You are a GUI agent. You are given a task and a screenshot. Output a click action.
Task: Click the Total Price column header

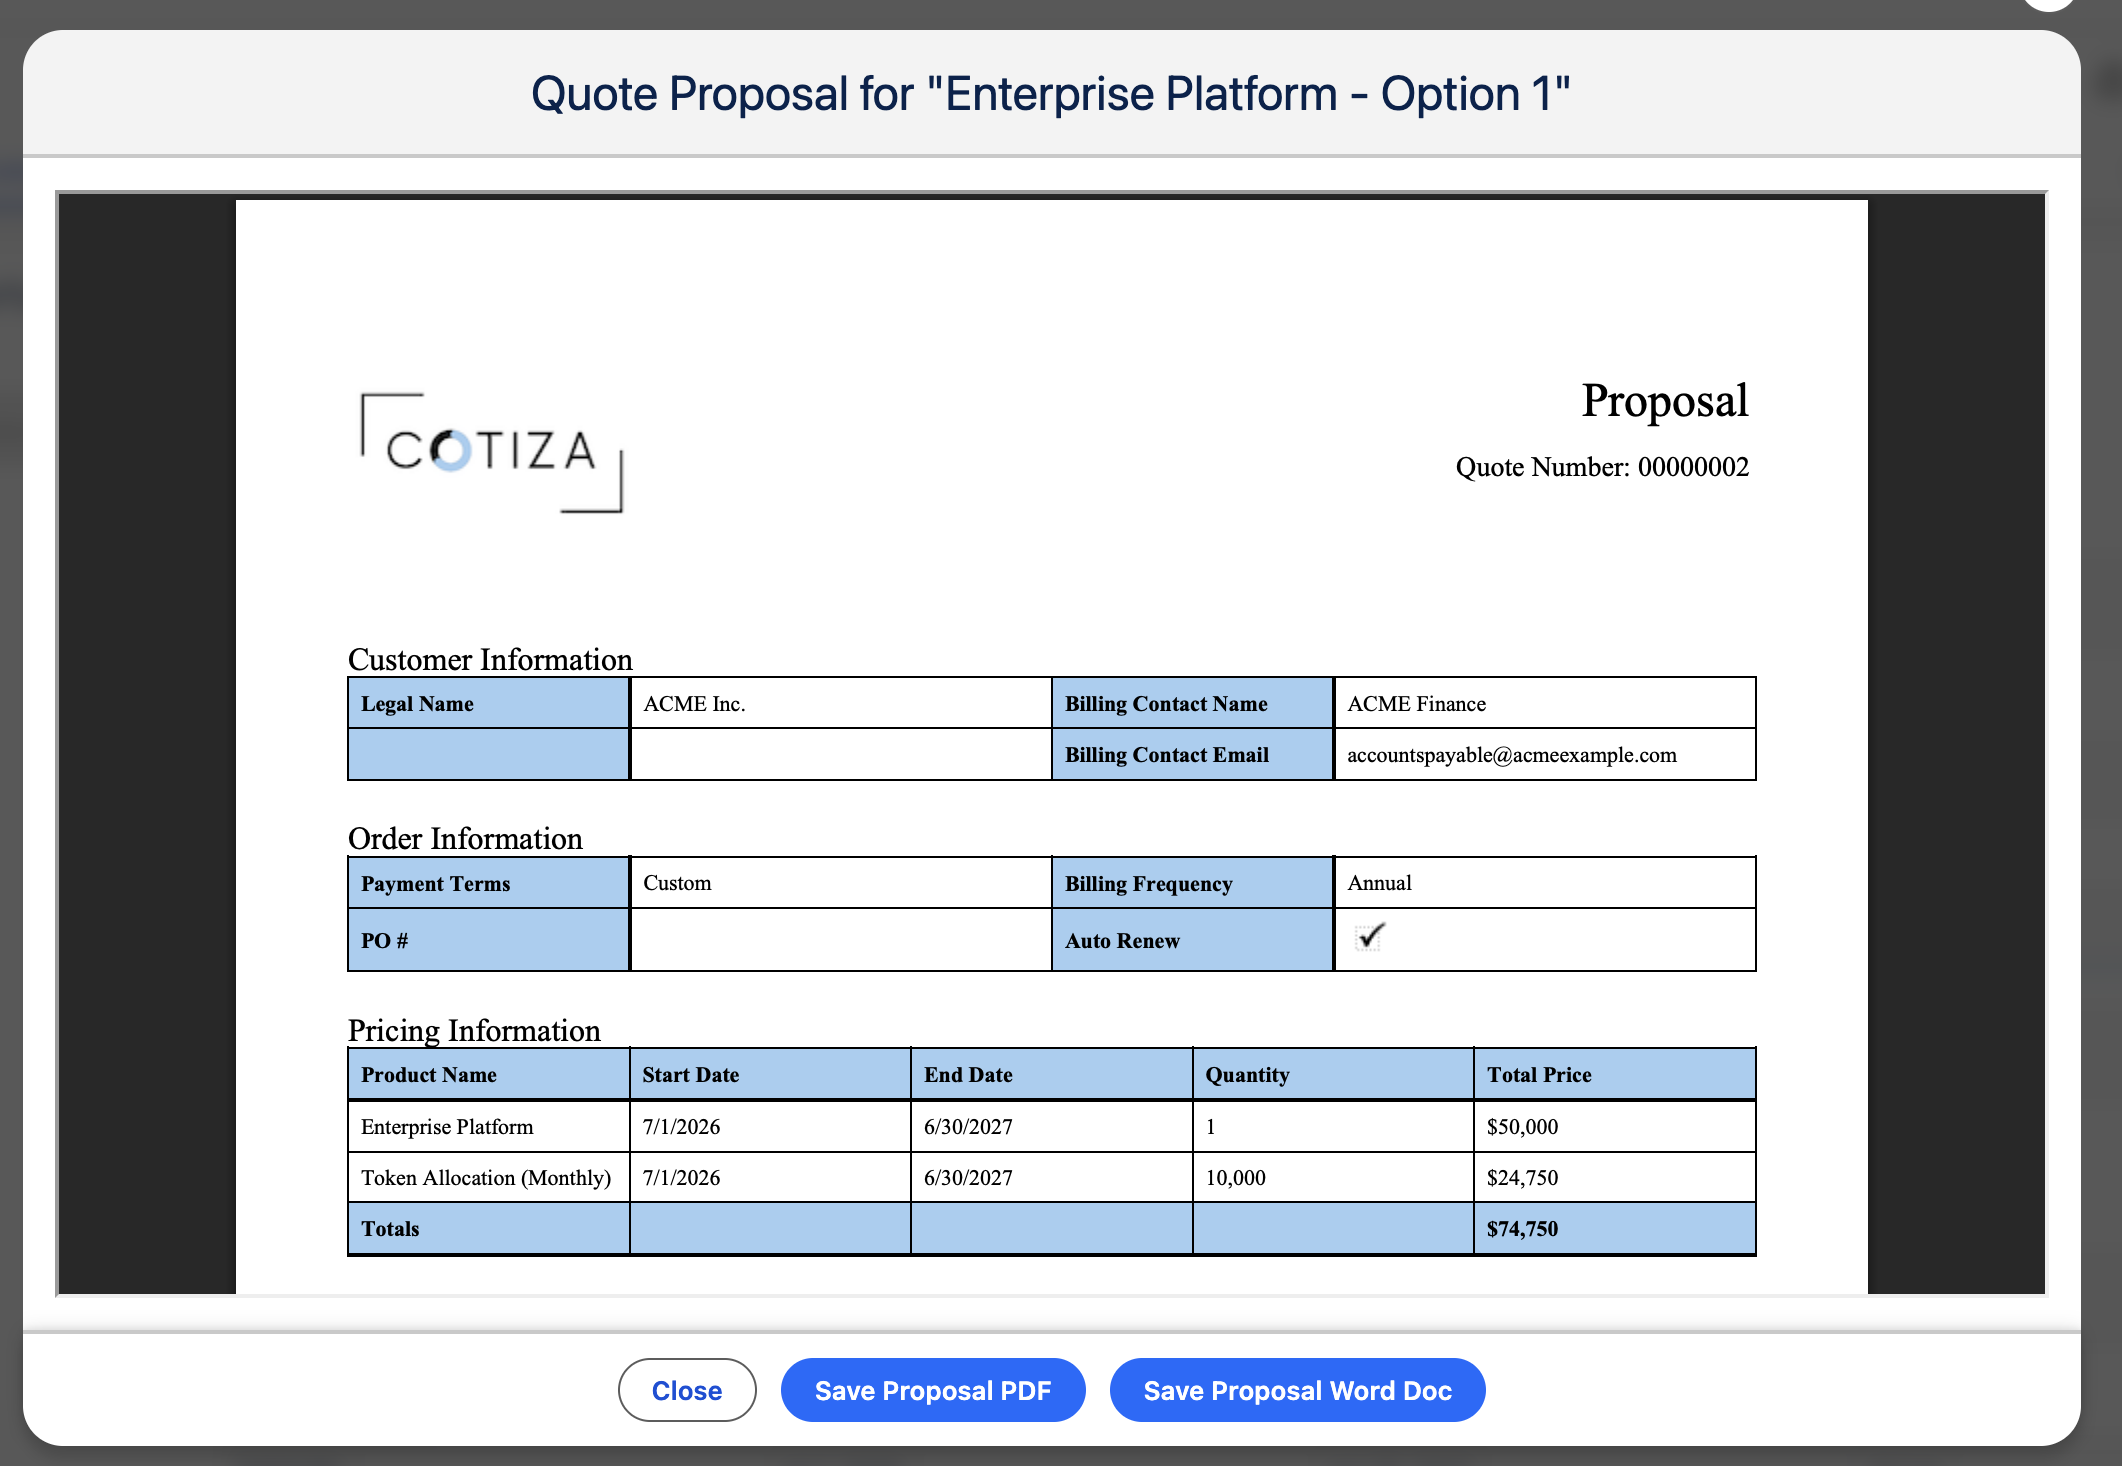pos(1615,1075)
